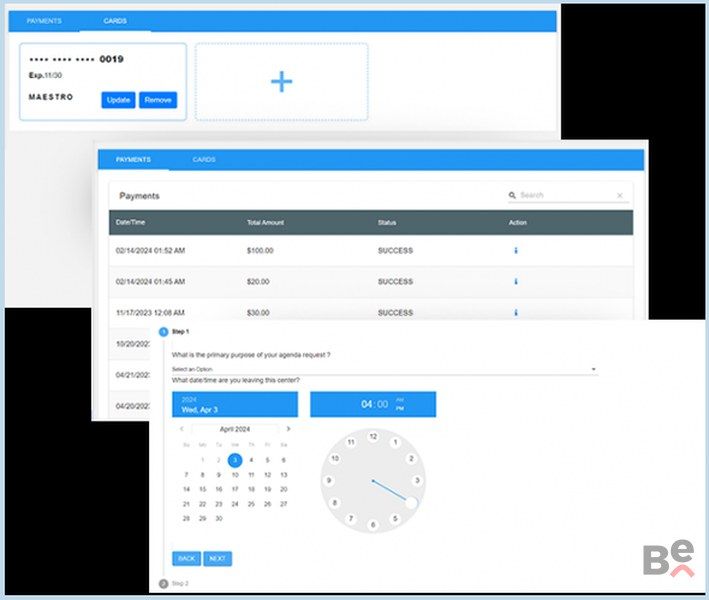Go to previous month in calendar
This screenshot has height=600, width=709.
point(181,429)
